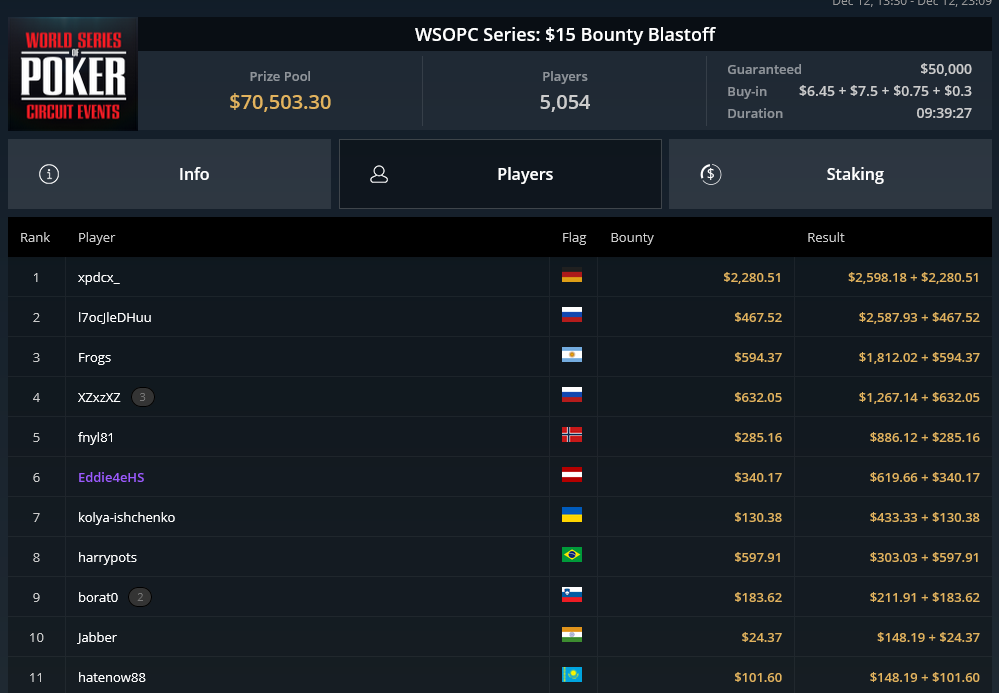This screenshot has width=999, height=693.
Task: Click result $148.19 + $101.60
Action: pyautogui.click(x=924, y=678)
